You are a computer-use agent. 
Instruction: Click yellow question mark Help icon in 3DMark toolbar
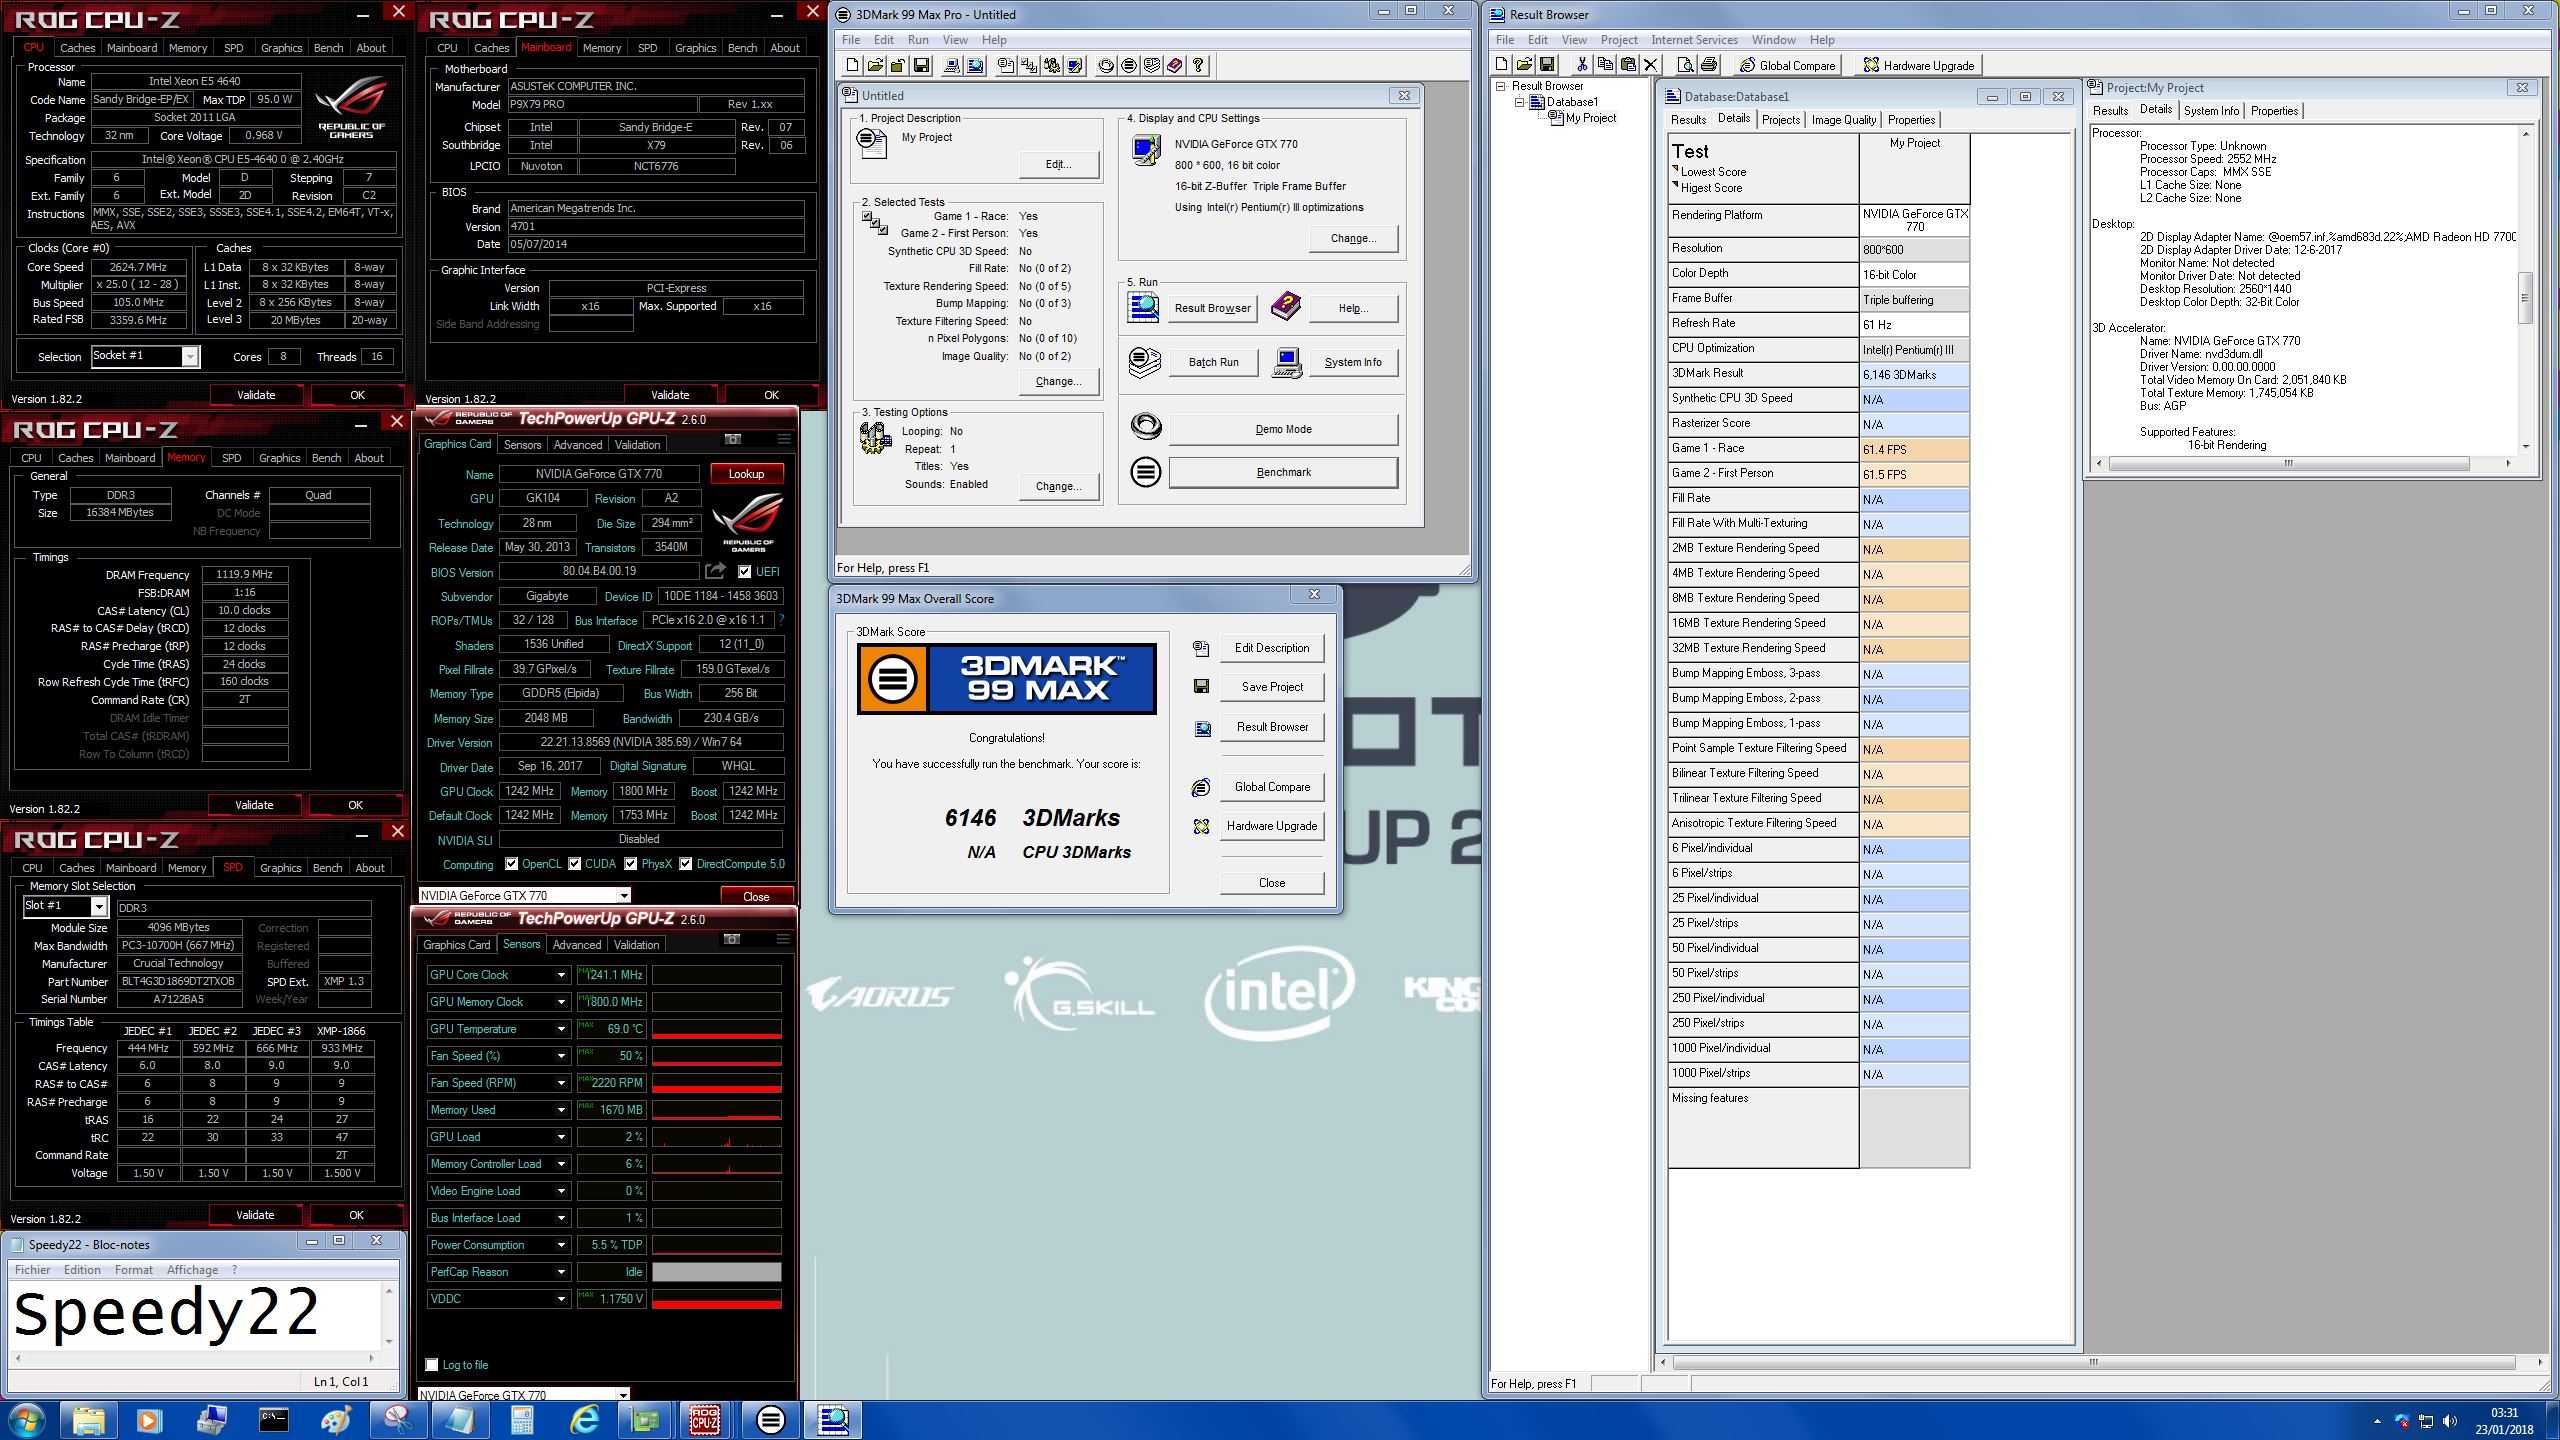pyautogui.click(x=1198, y=65)
